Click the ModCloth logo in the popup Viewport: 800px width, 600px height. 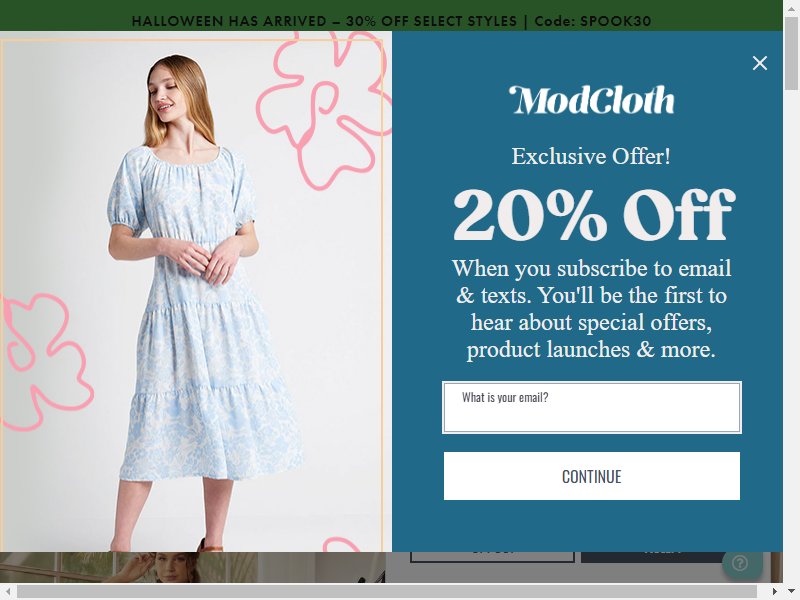[591, 99]
